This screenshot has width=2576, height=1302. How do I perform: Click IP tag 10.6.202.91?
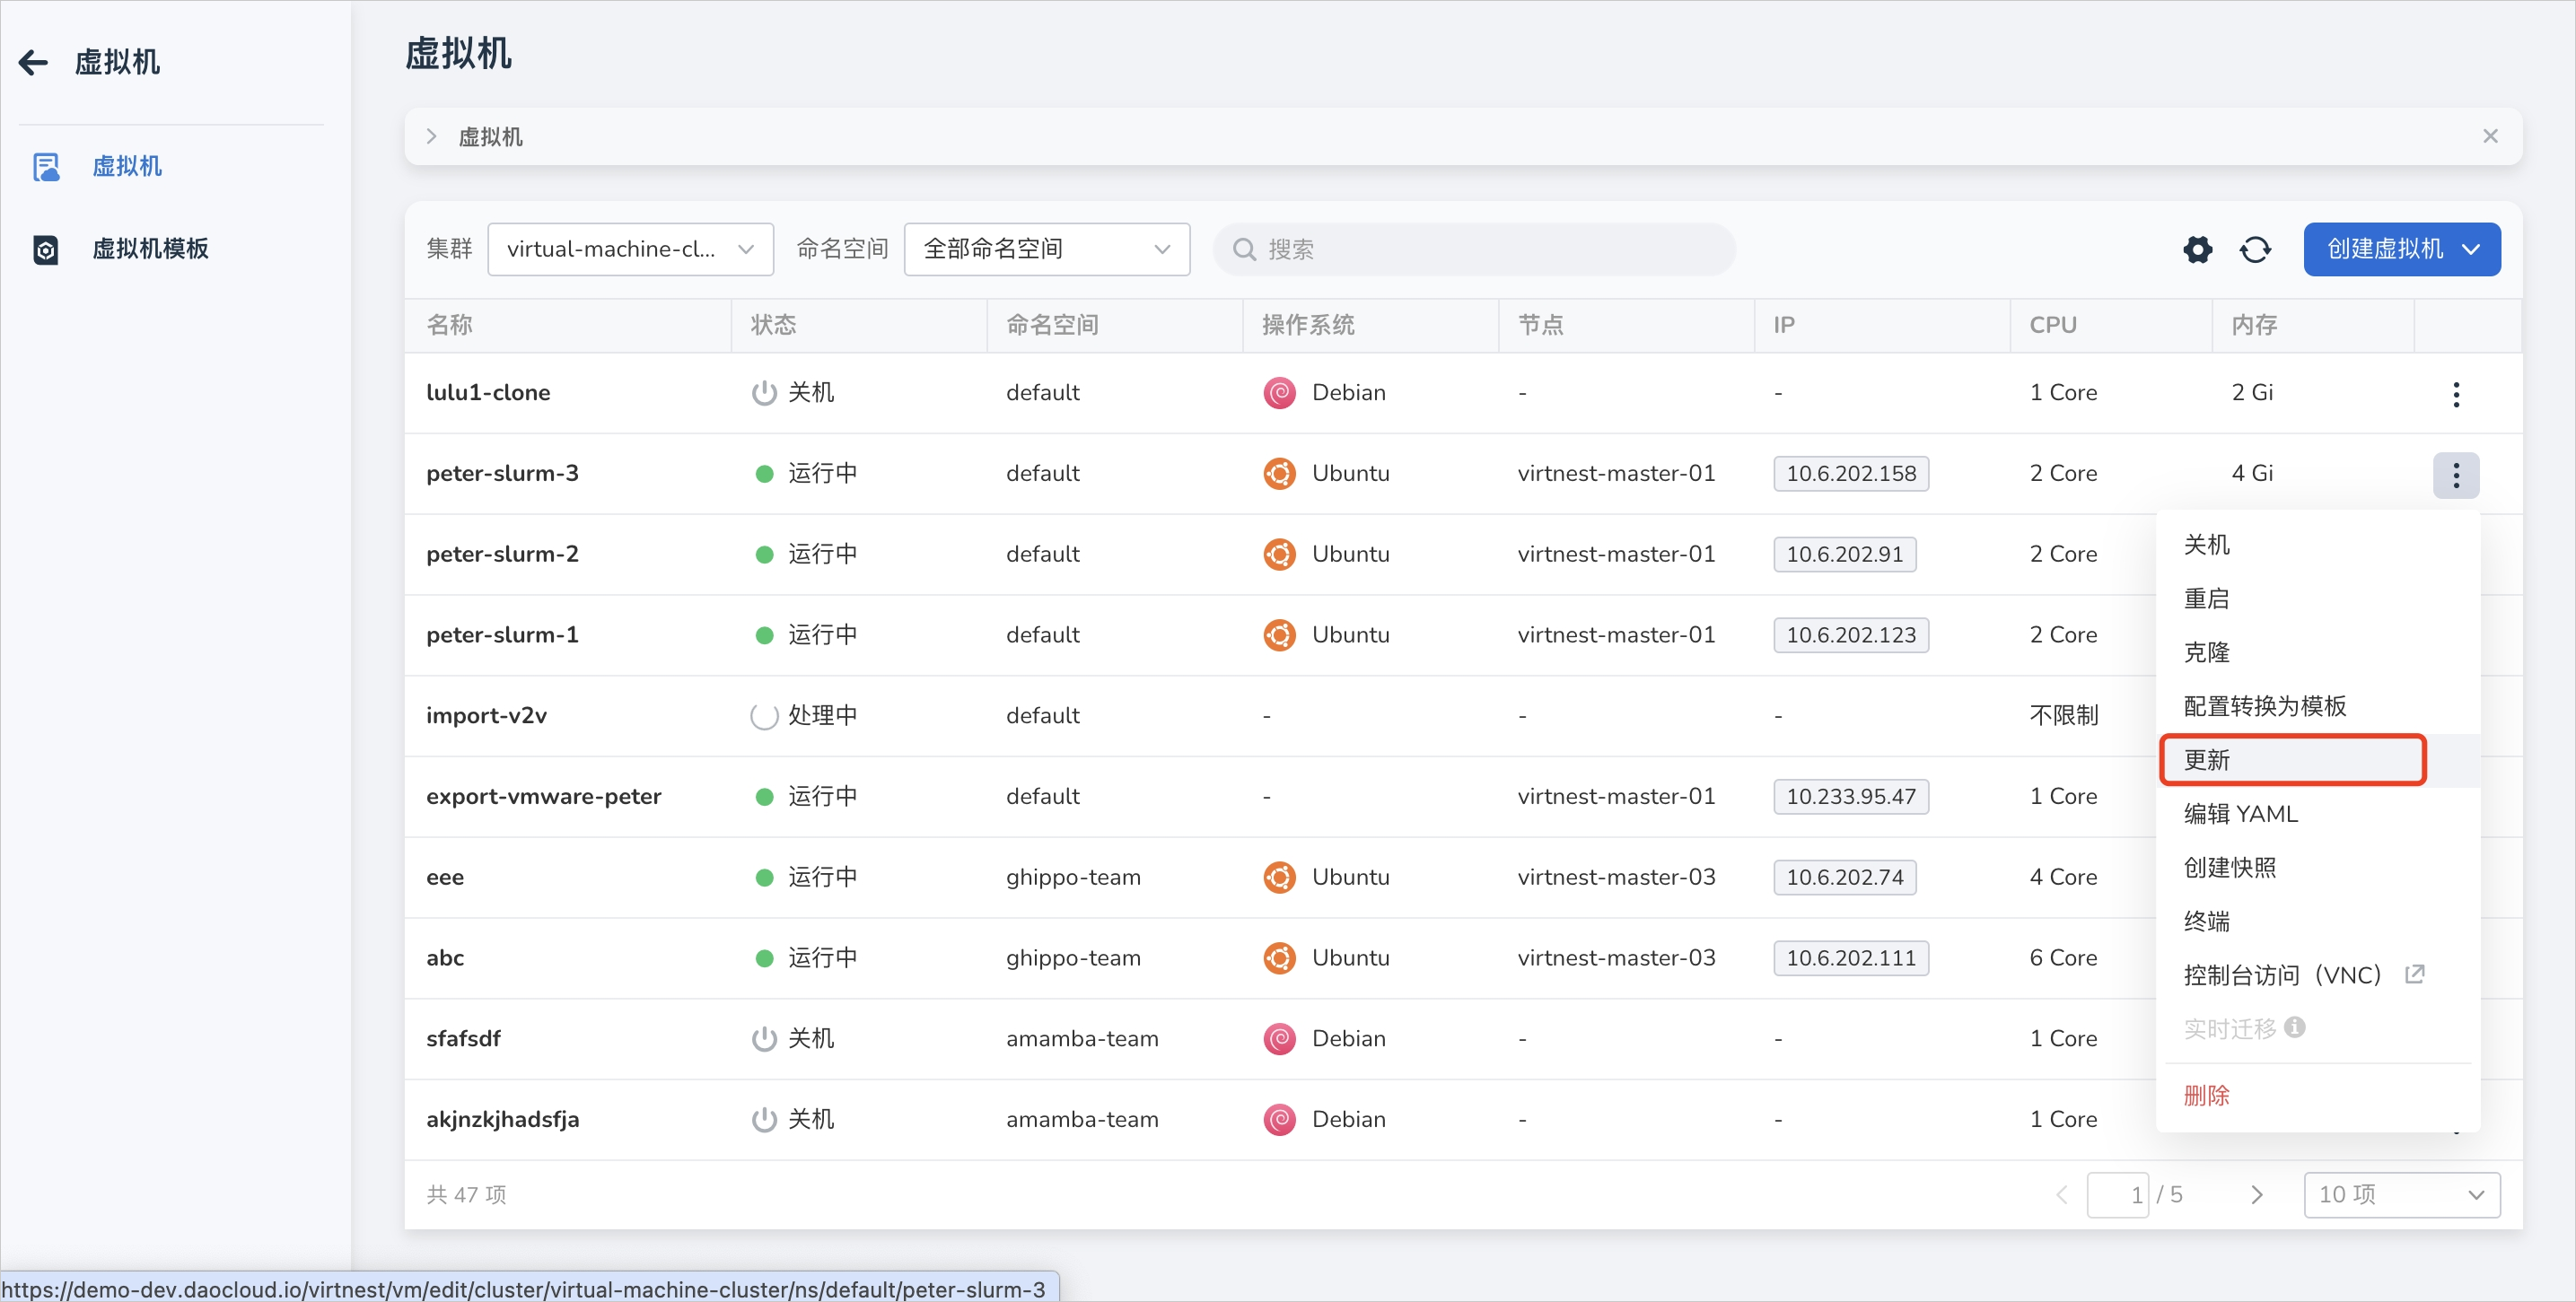click(1844, 554)
